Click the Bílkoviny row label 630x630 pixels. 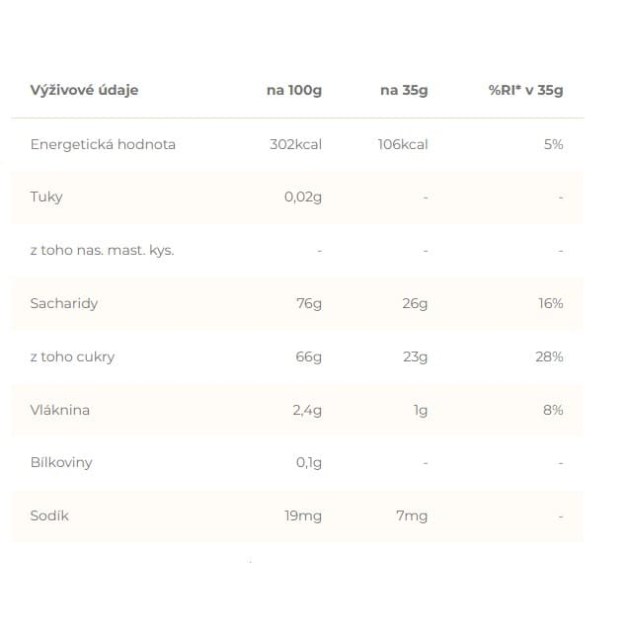pos(61,463)
